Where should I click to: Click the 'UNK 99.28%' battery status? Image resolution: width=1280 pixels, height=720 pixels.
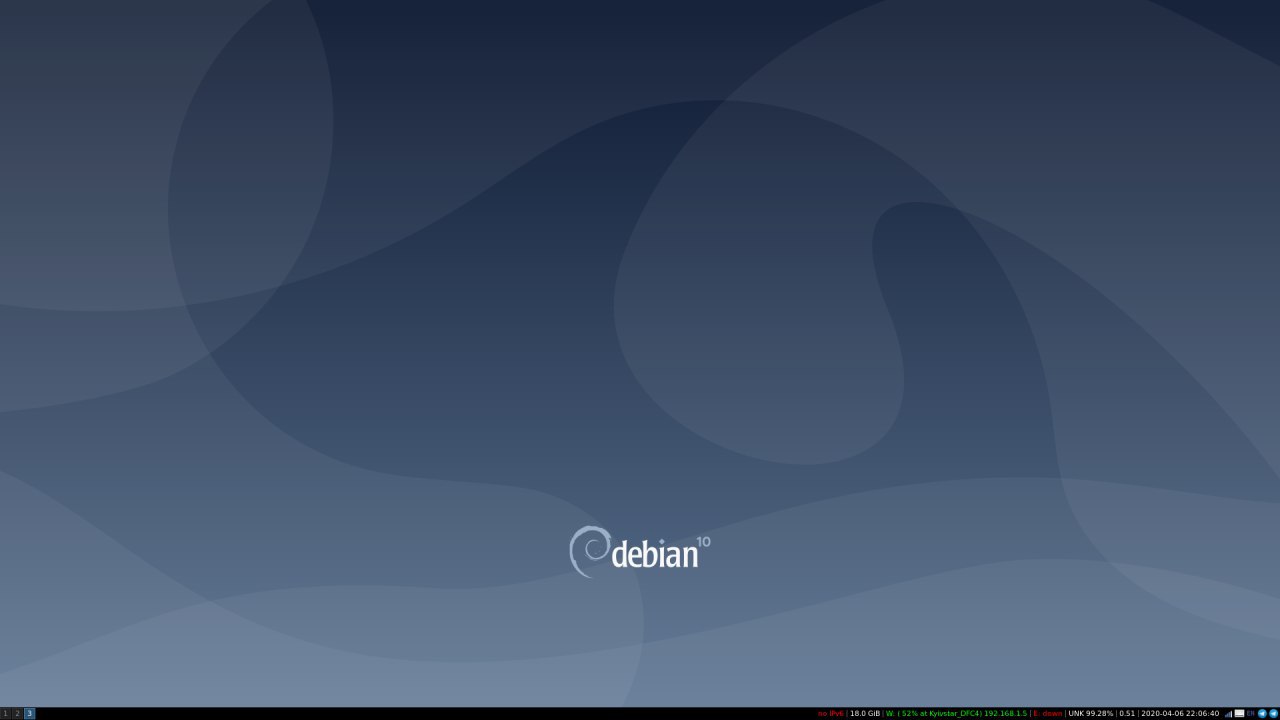coord(1091,714)
